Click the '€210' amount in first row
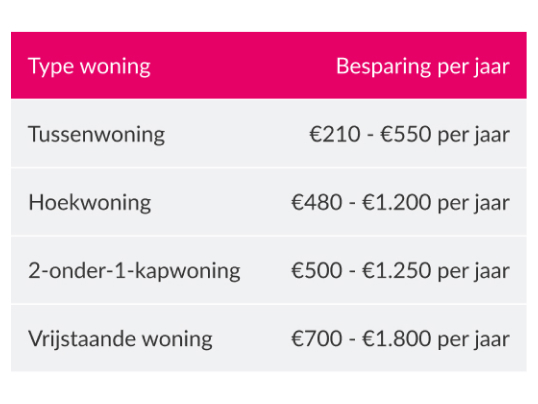Image resolution: width=538 pixels, height=404 pixels. [x=335, y=134]
